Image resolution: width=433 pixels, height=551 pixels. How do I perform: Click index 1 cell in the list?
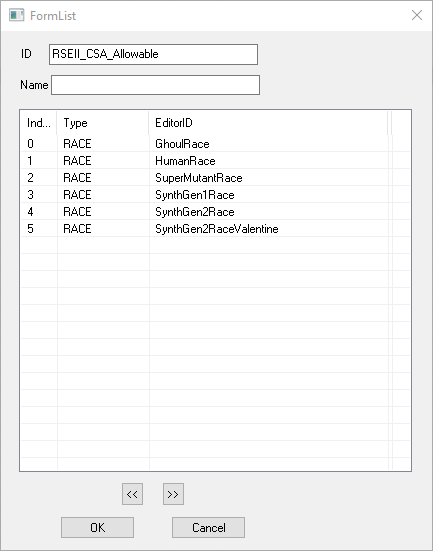39,161
